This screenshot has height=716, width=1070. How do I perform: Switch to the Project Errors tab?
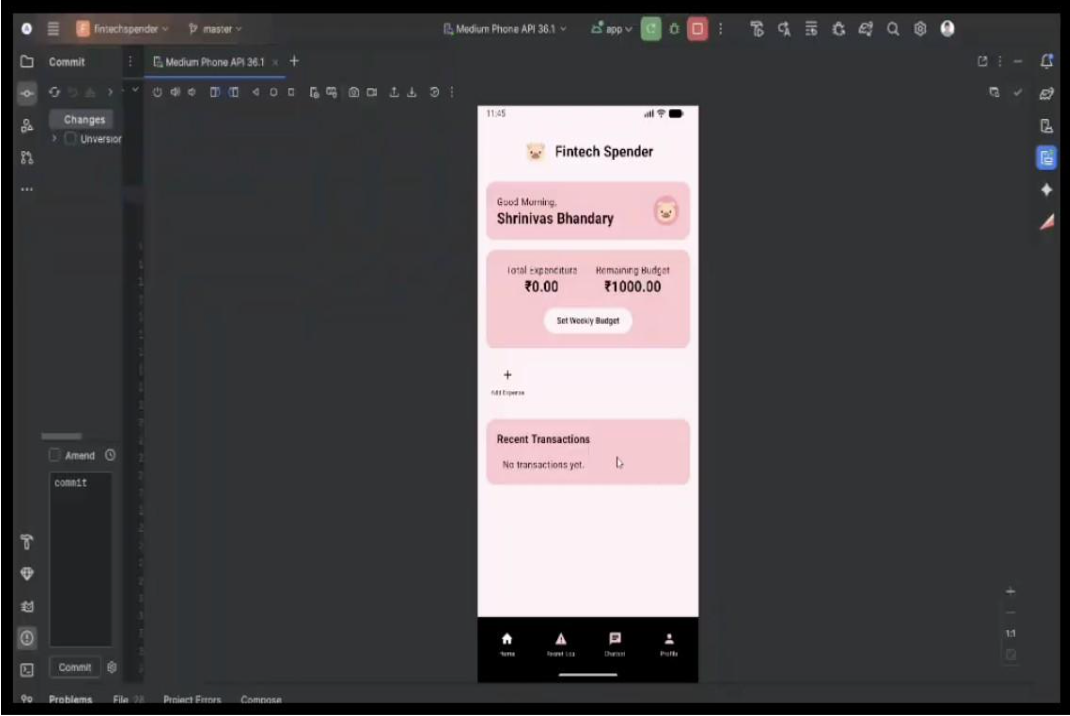coord(192,699)
